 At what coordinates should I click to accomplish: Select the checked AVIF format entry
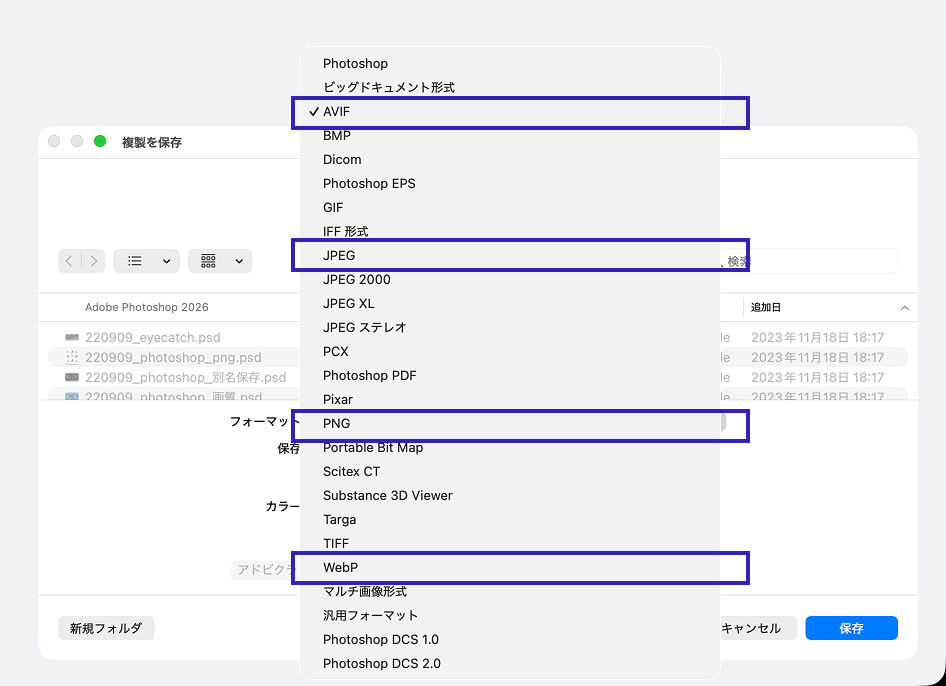tap(336, 112)
